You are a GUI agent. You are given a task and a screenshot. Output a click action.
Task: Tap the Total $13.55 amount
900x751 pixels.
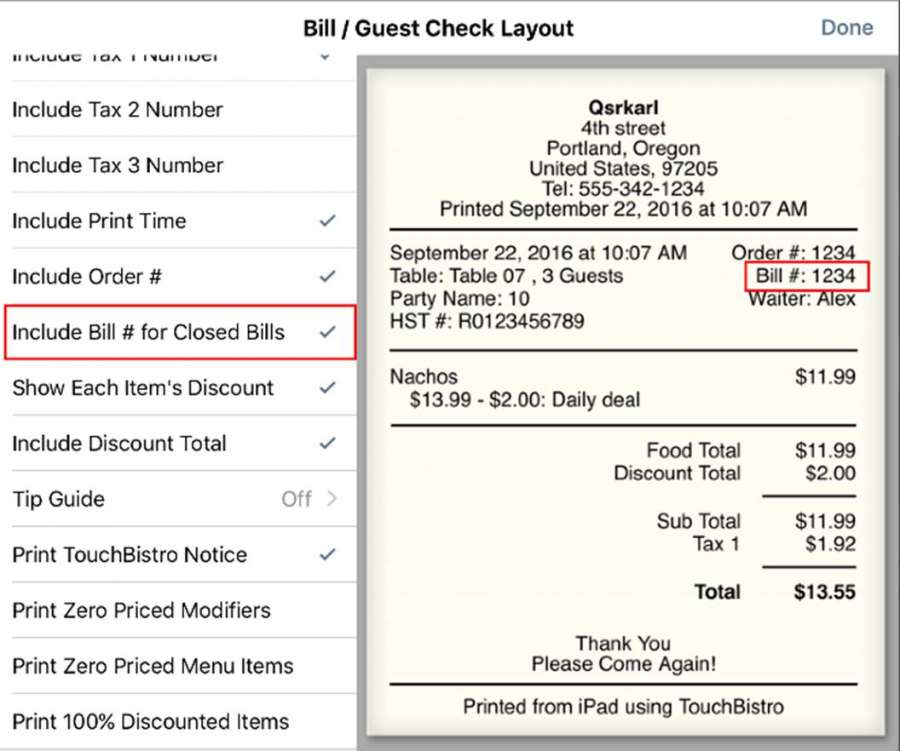pyautogui.click(x=824, y=592)
